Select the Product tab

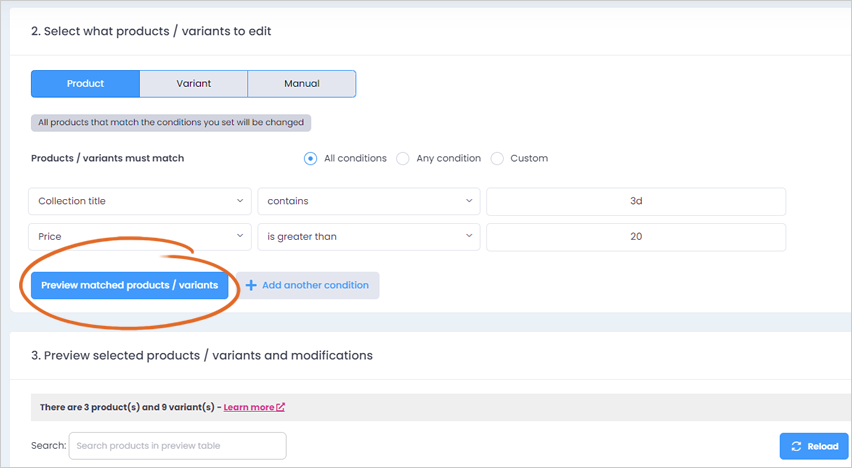(85, 84)
